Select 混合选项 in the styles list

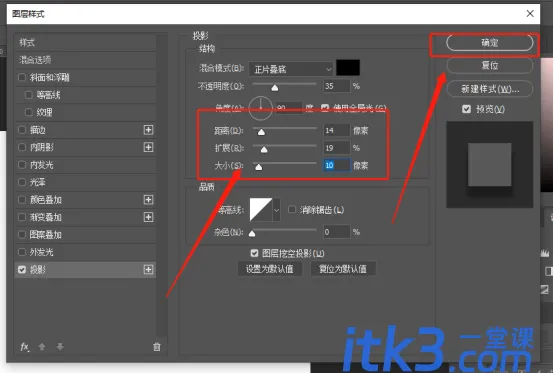pyautogui.click(x=85, y=60)
